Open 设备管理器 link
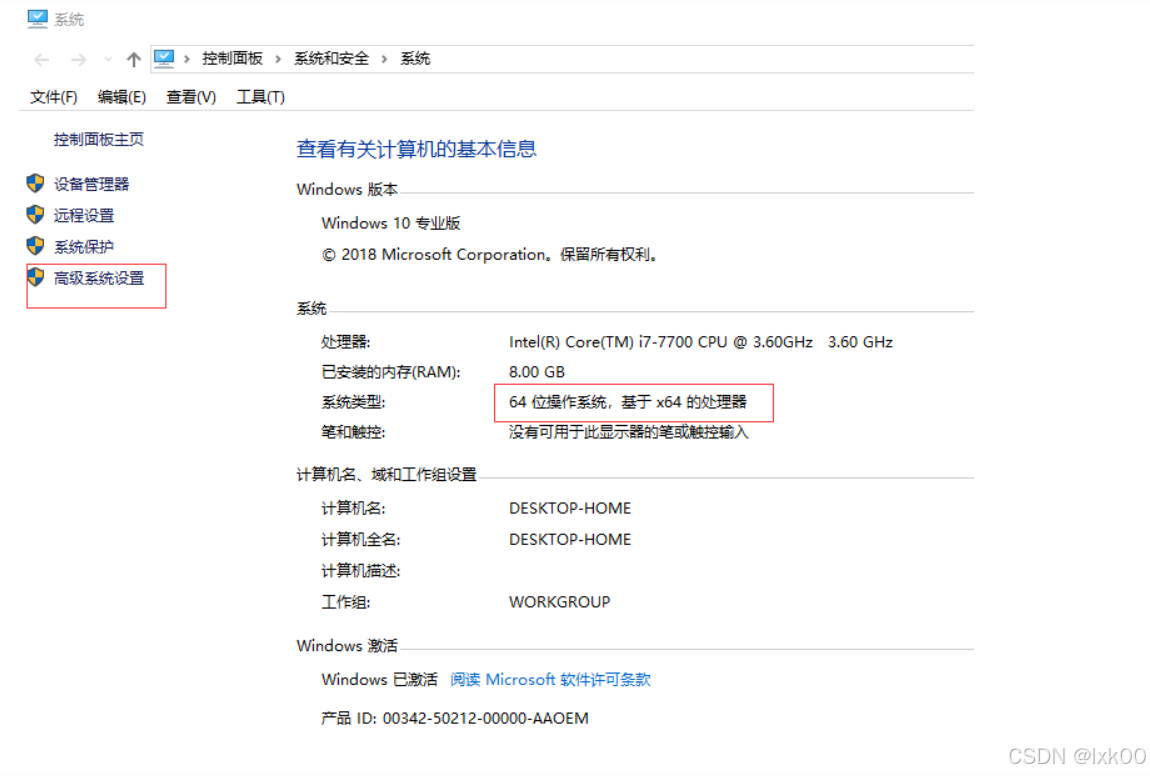 tap(92, 184)
